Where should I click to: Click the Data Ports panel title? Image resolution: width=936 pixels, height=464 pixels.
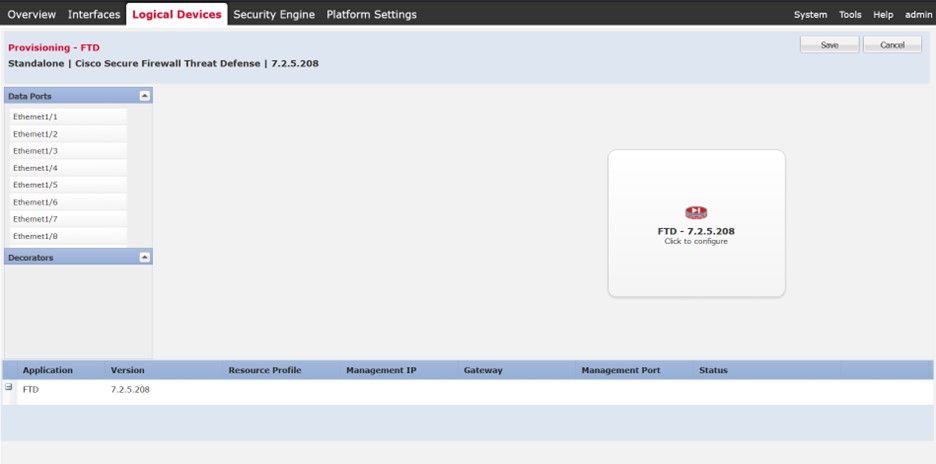pyautogui.click(x=30, y=96)
